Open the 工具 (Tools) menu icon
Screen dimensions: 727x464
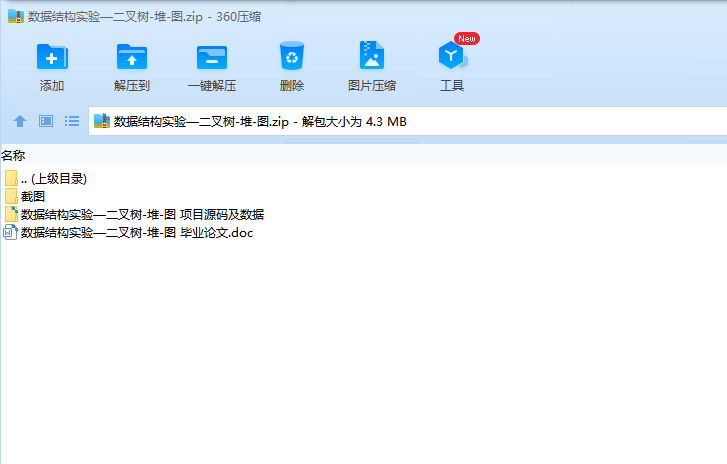452,55
